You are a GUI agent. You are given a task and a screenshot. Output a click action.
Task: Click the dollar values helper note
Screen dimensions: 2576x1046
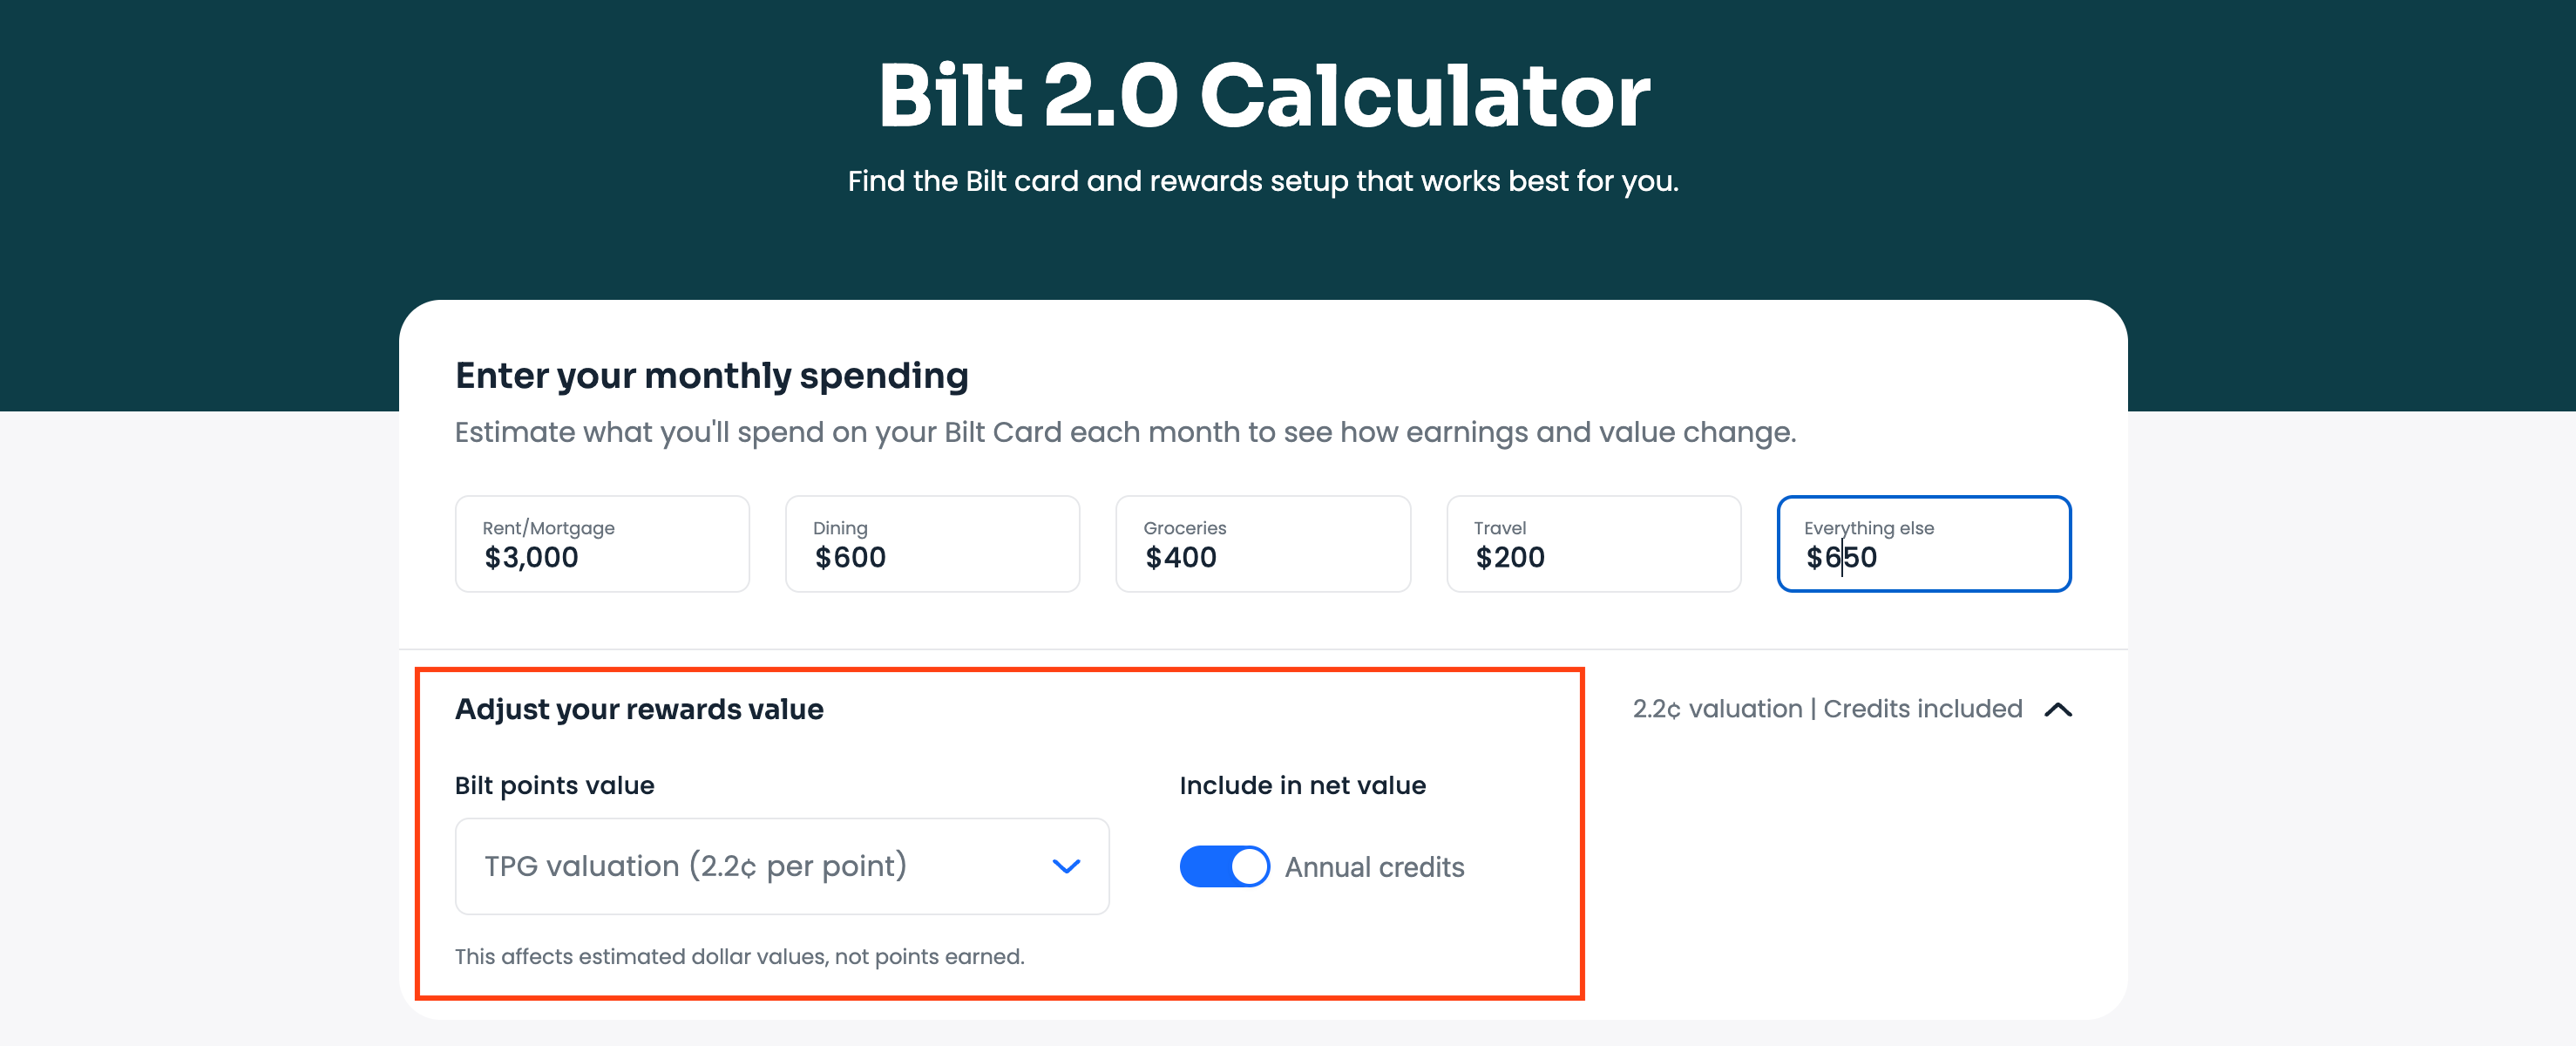[739, 957]
